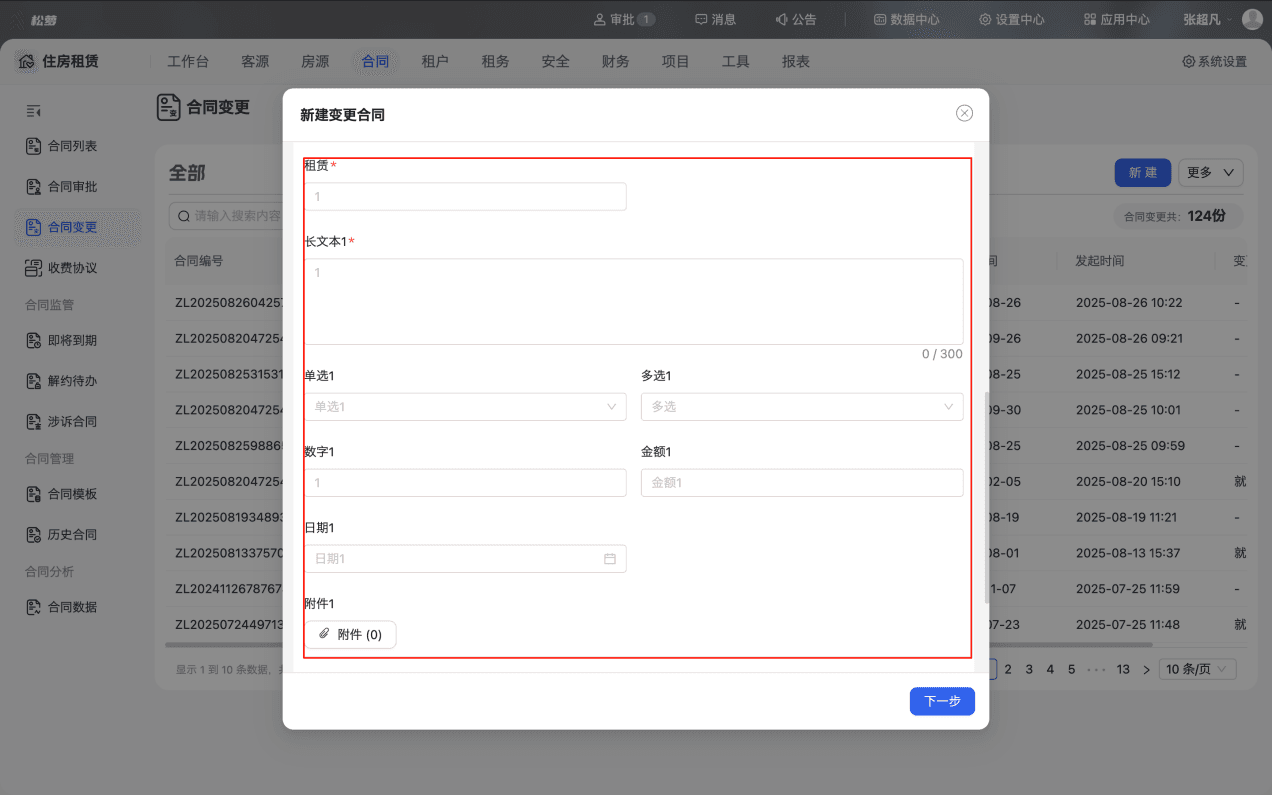Open 审批 in the top bar
This screenshot has width=1272, height=795.
click(625, 19)
